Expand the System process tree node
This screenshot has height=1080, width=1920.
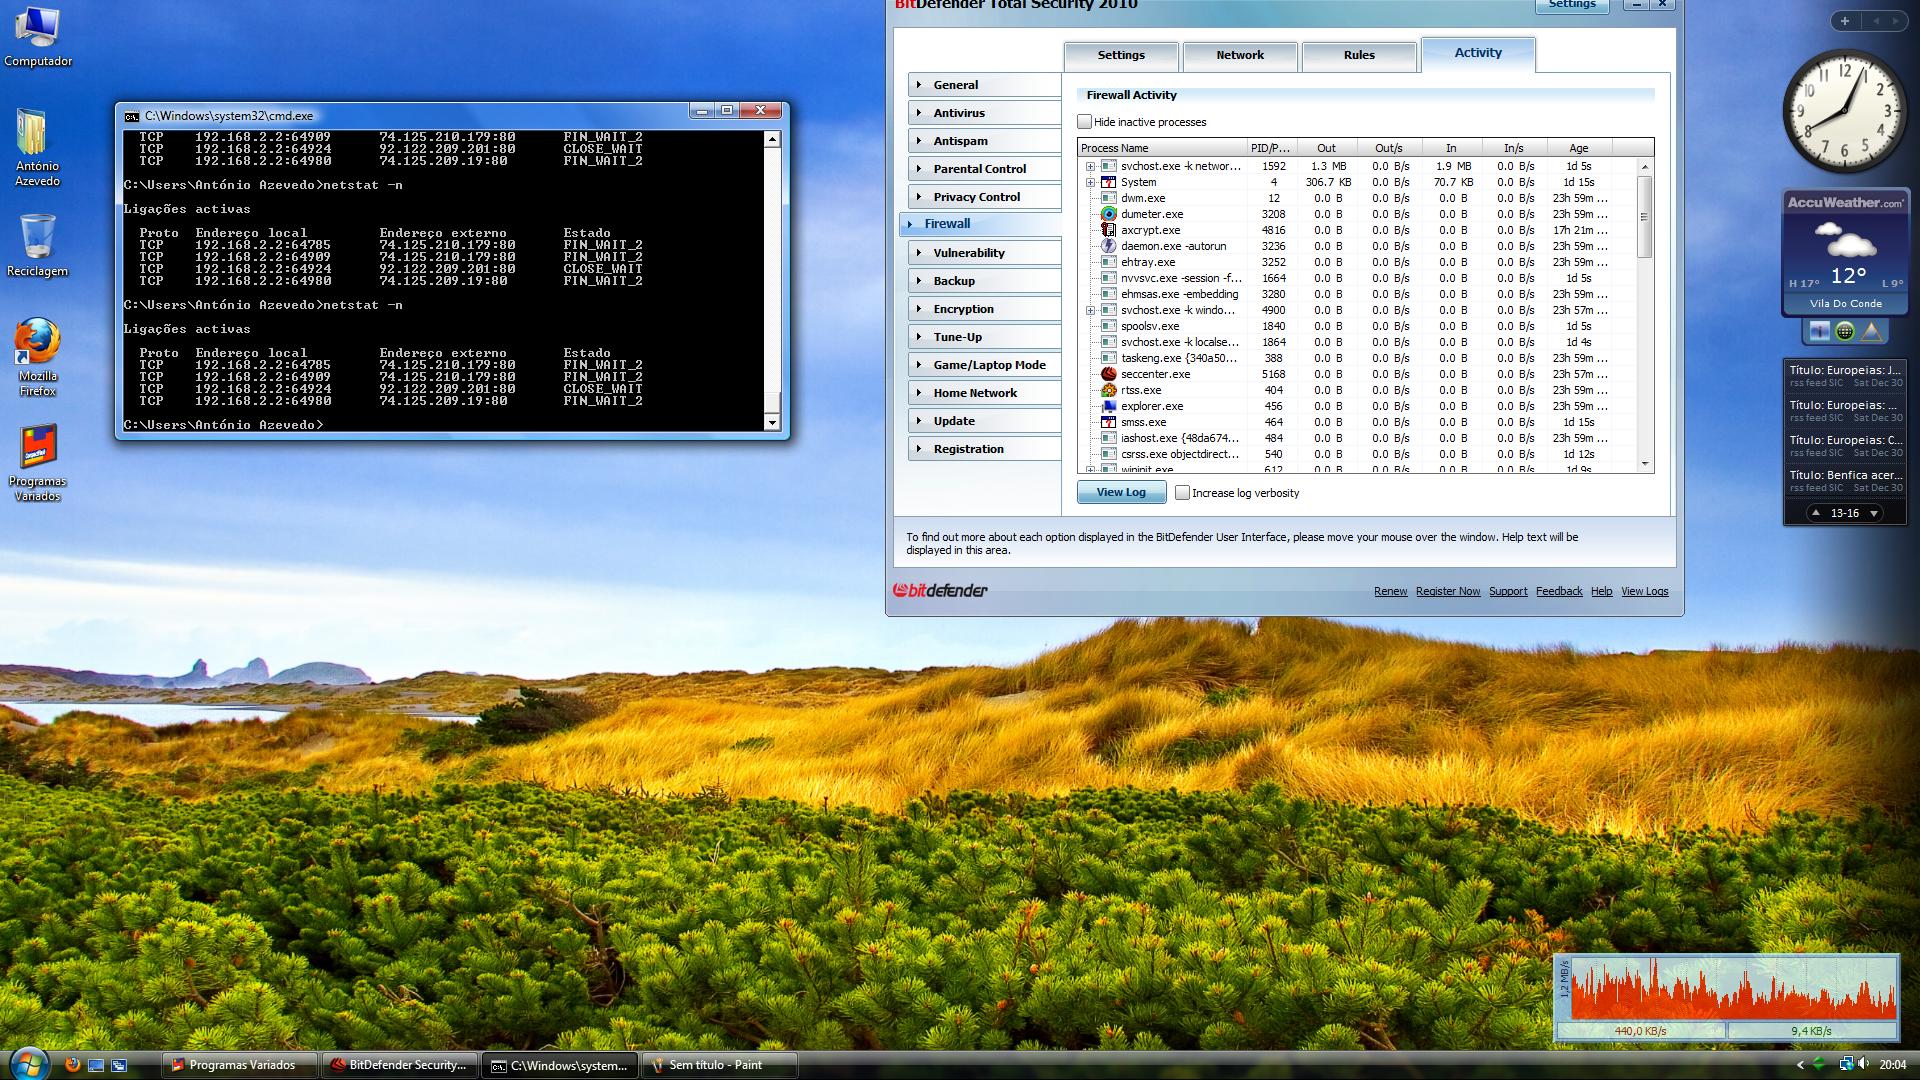click(1090, 182)
